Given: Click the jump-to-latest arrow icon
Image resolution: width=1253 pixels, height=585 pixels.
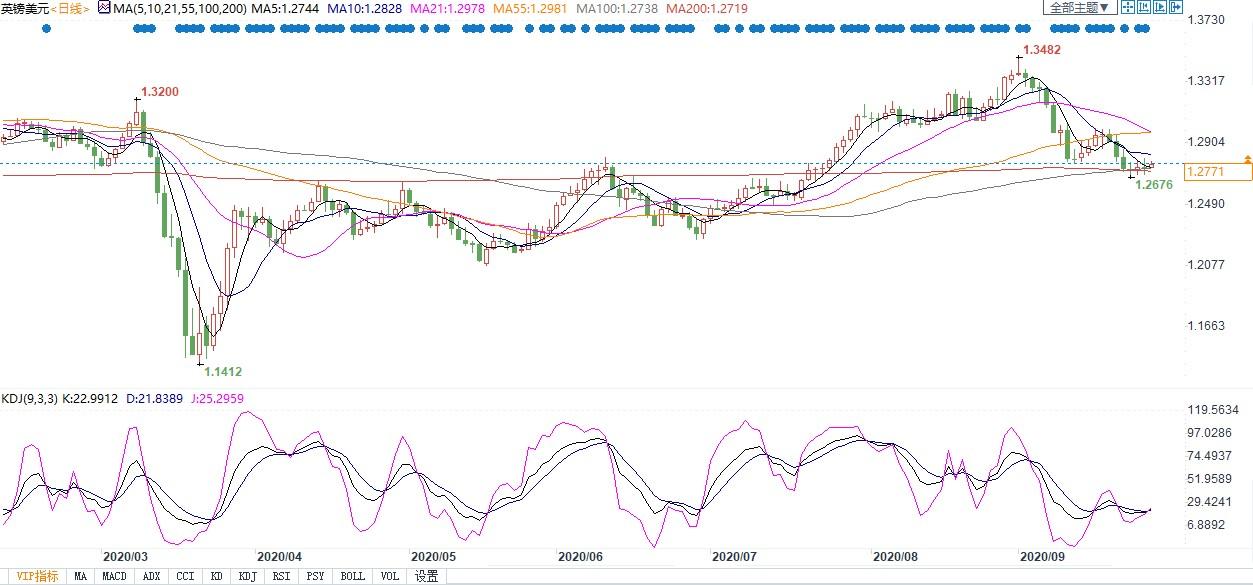Looking at the screenshot, I should (x=1176, y=7).
